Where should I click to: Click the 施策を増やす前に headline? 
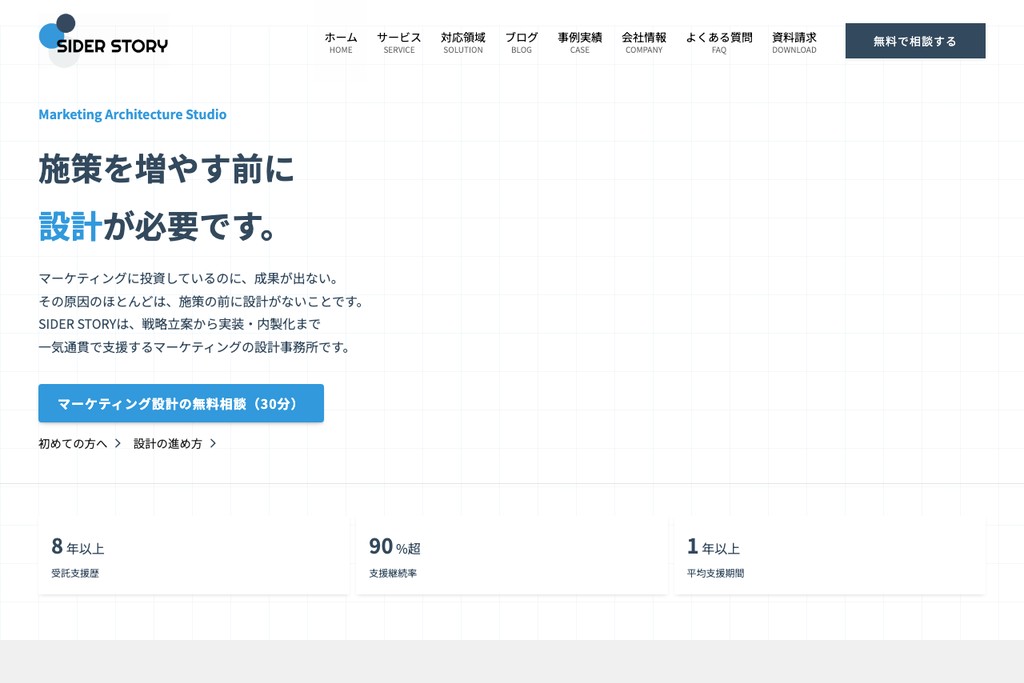pyautogui.click(x=167, y=169)
